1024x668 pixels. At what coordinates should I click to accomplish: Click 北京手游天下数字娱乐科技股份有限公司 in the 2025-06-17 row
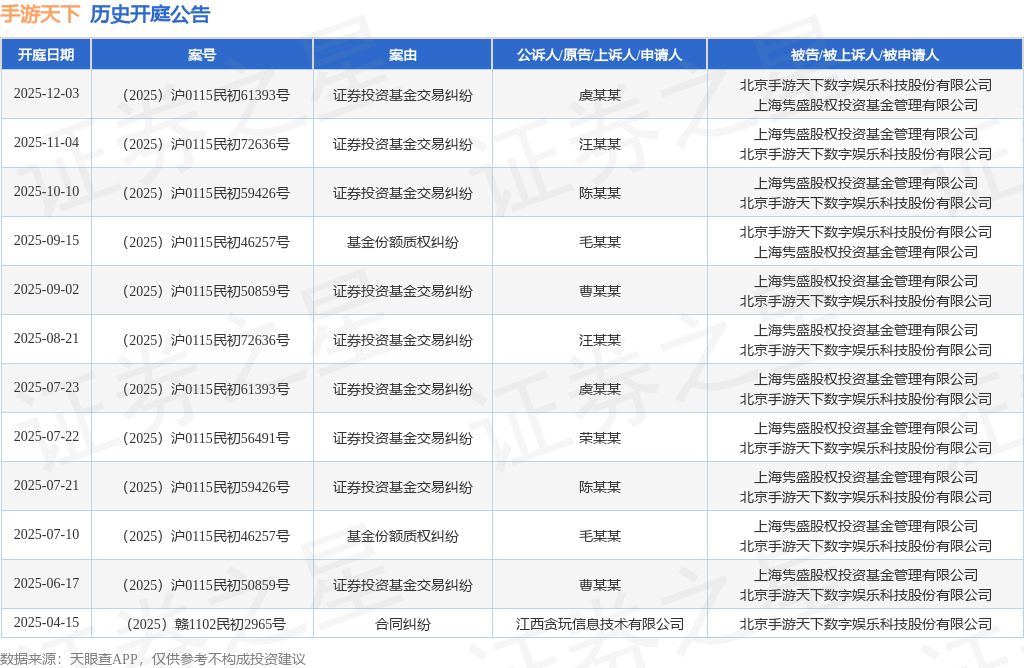865,595
